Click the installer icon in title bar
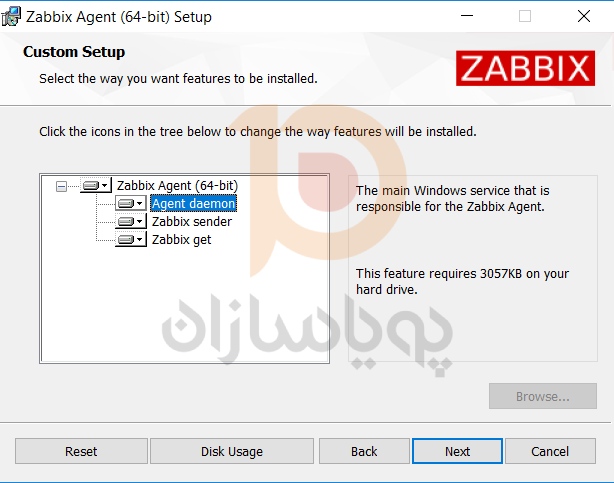This screenshot has height=483, width=614. pos(11,16)
